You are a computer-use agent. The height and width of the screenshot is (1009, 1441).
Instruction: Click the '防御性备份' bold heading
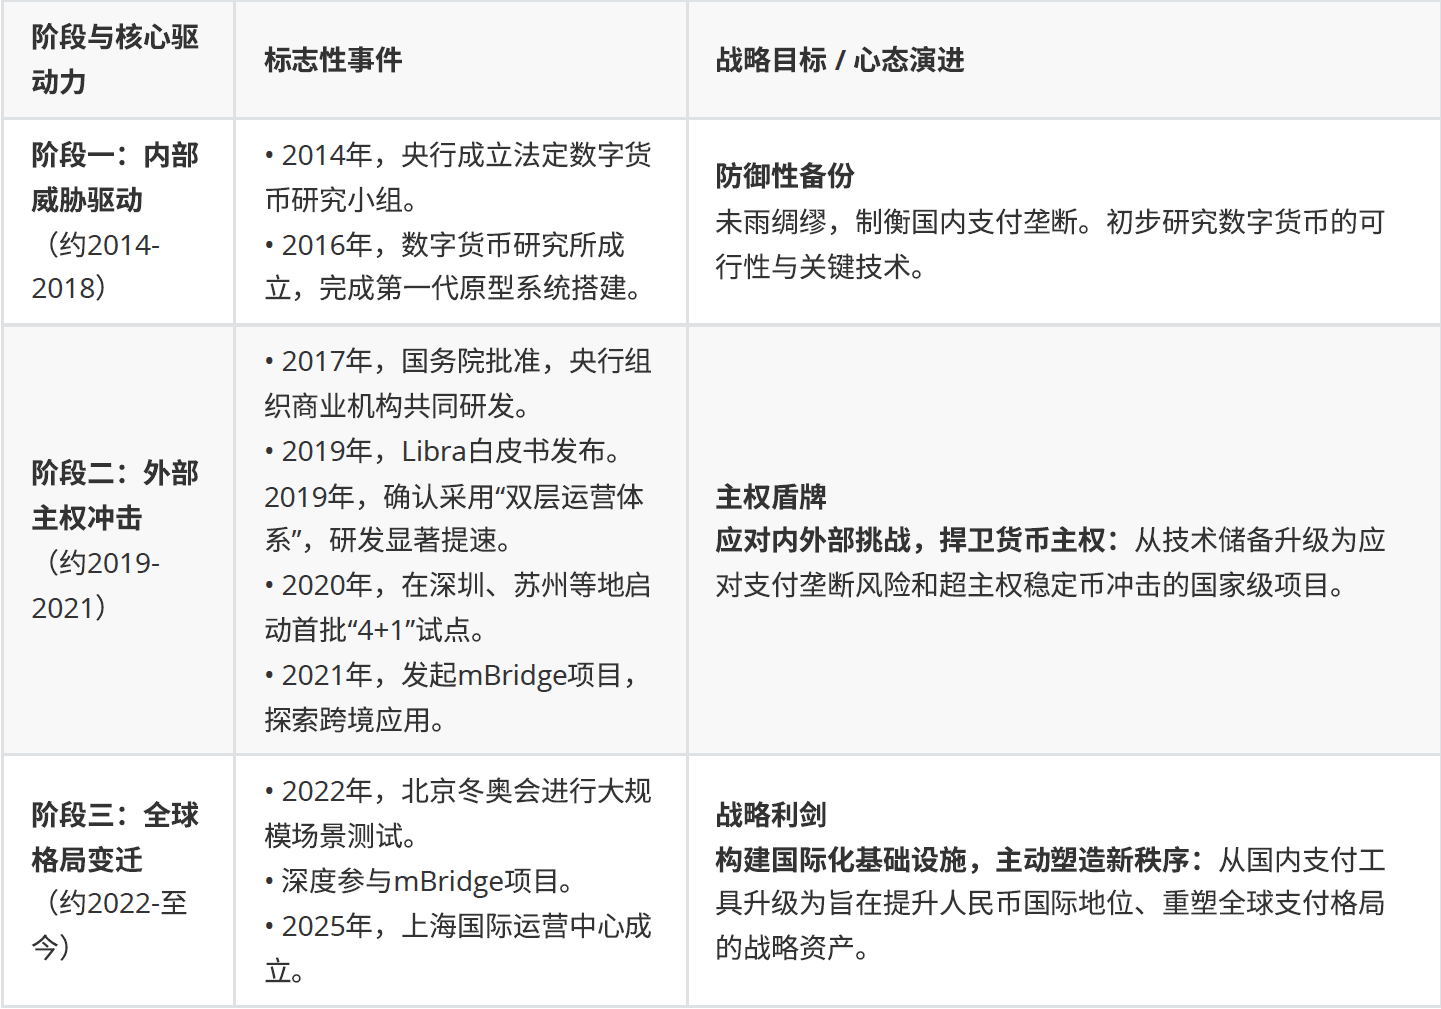coord(785,176)
